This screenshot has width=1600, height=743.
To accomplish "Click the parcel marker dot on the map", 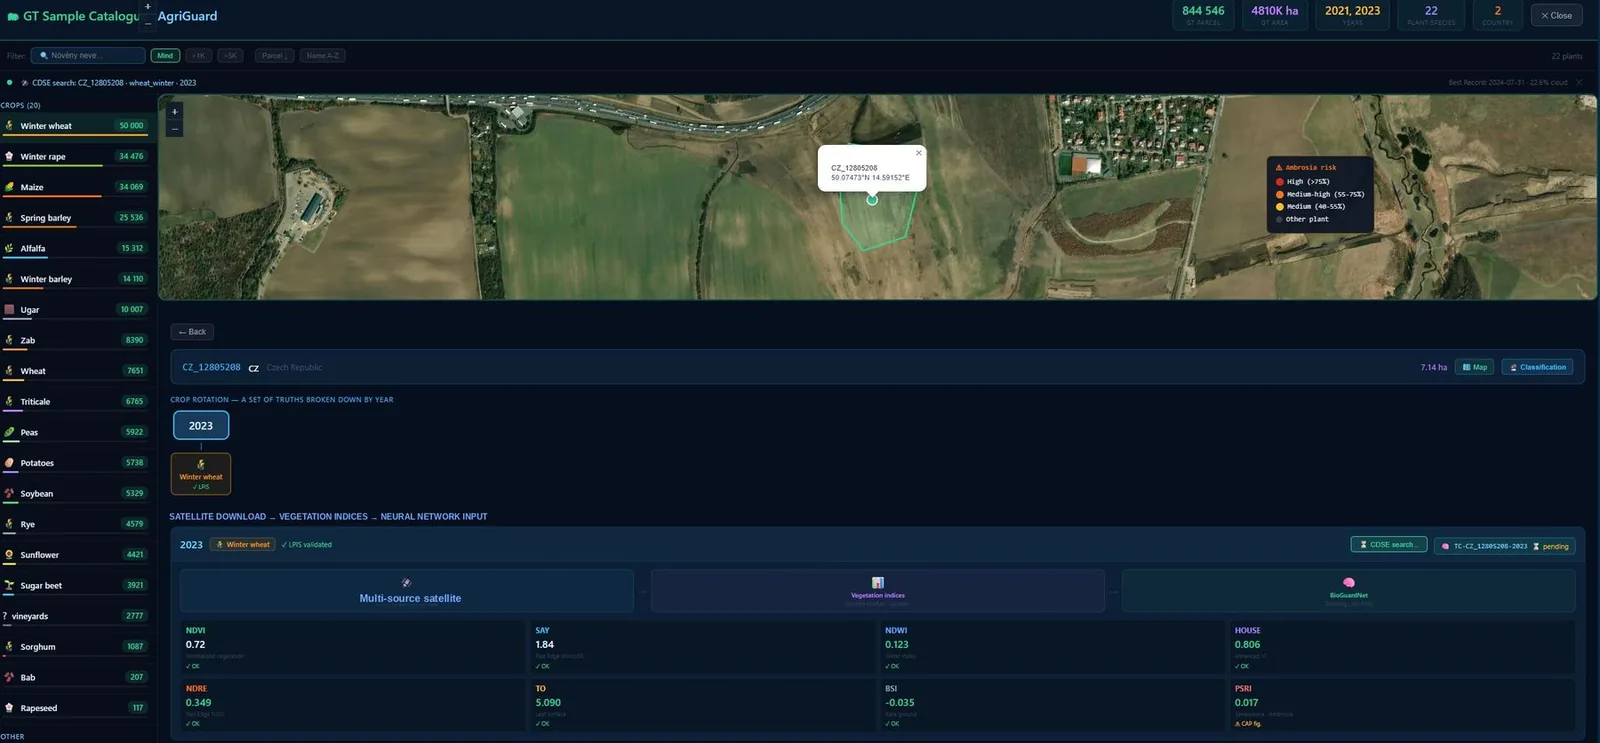I will 872,200.
